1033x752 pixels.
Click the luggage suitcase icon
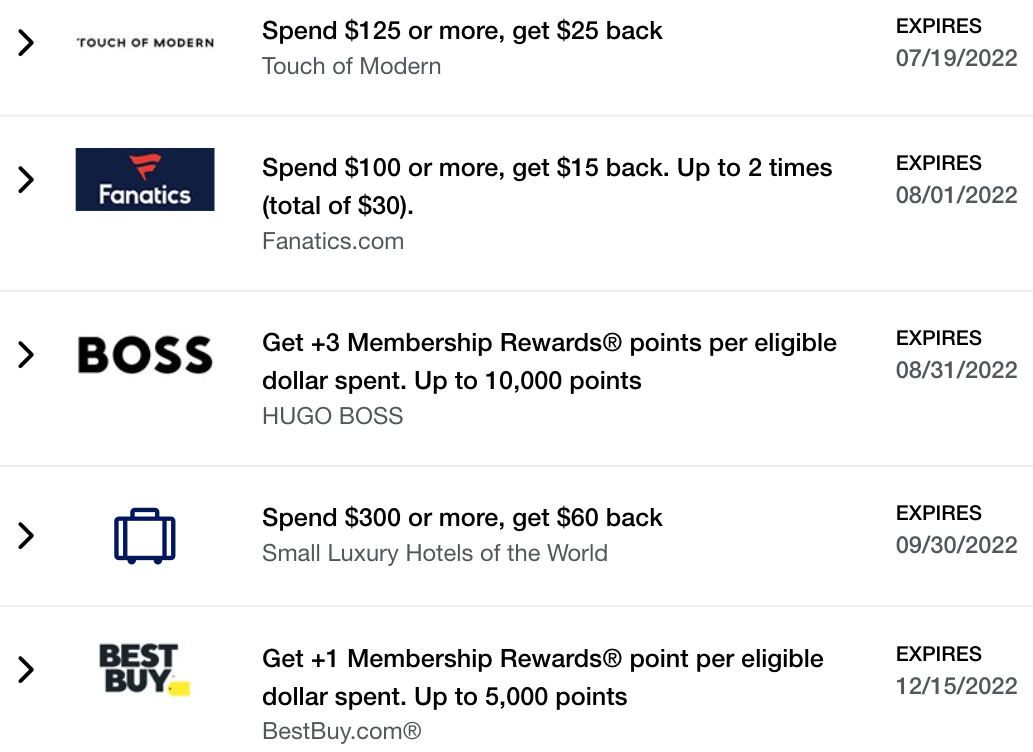click(x=145, y=536)
